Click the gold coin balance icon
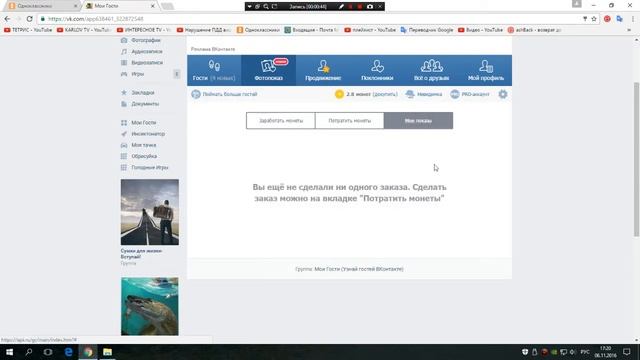 coord(339,94)
